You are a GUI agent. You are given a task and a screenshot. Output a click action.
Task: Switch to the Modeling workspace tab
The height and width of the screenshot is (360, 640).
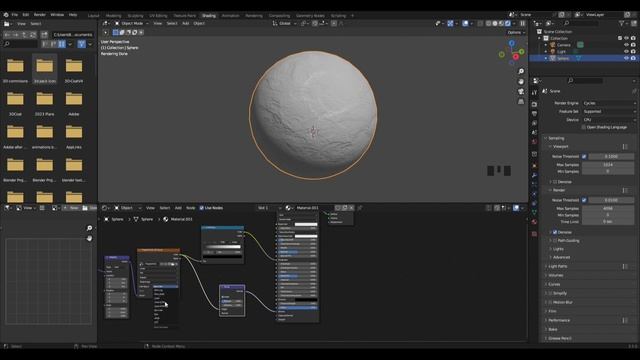[113, 16]
